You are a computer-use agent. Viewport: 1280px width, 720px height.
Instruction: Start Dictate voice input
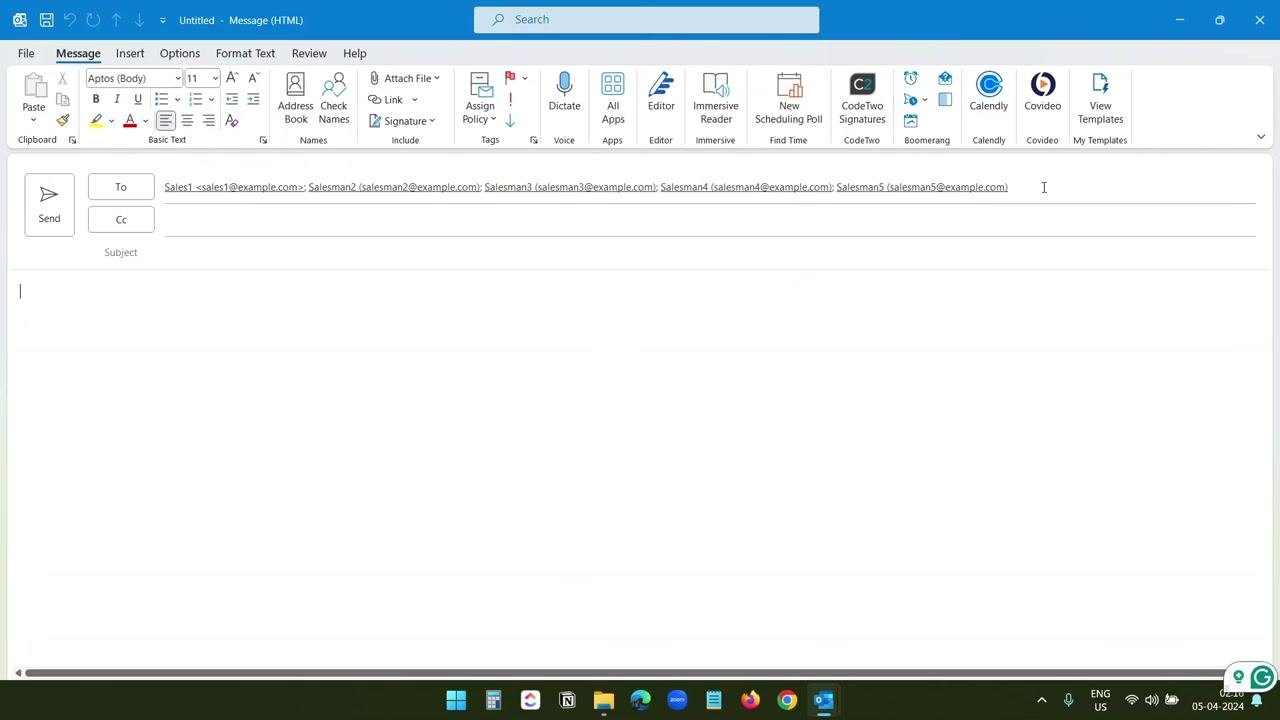pos(564,92)
